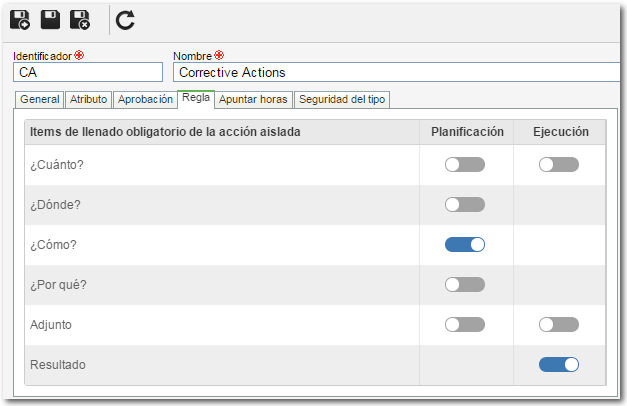
Task: Click the Ejecución column header
Action: [561, 132]
